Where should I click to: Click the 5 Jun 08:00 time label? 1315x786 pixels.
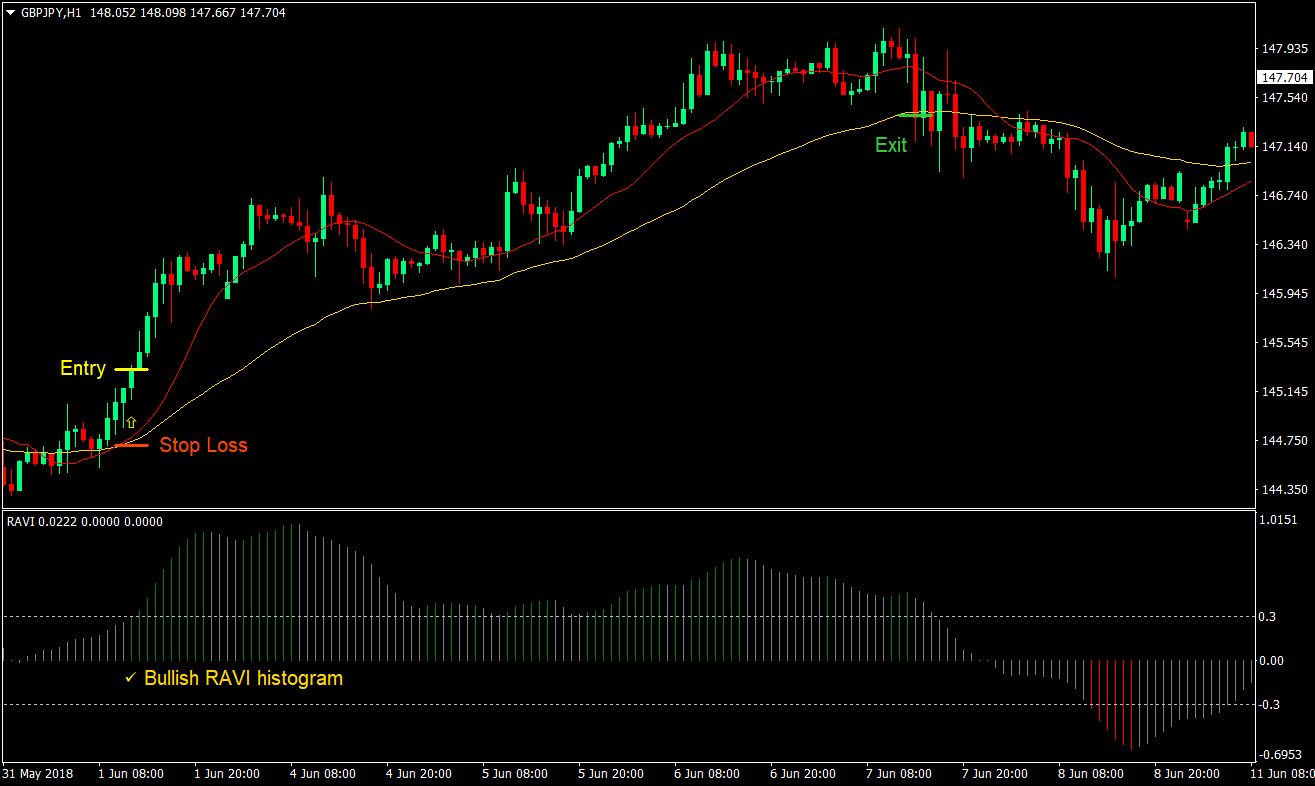click(514, 774)
